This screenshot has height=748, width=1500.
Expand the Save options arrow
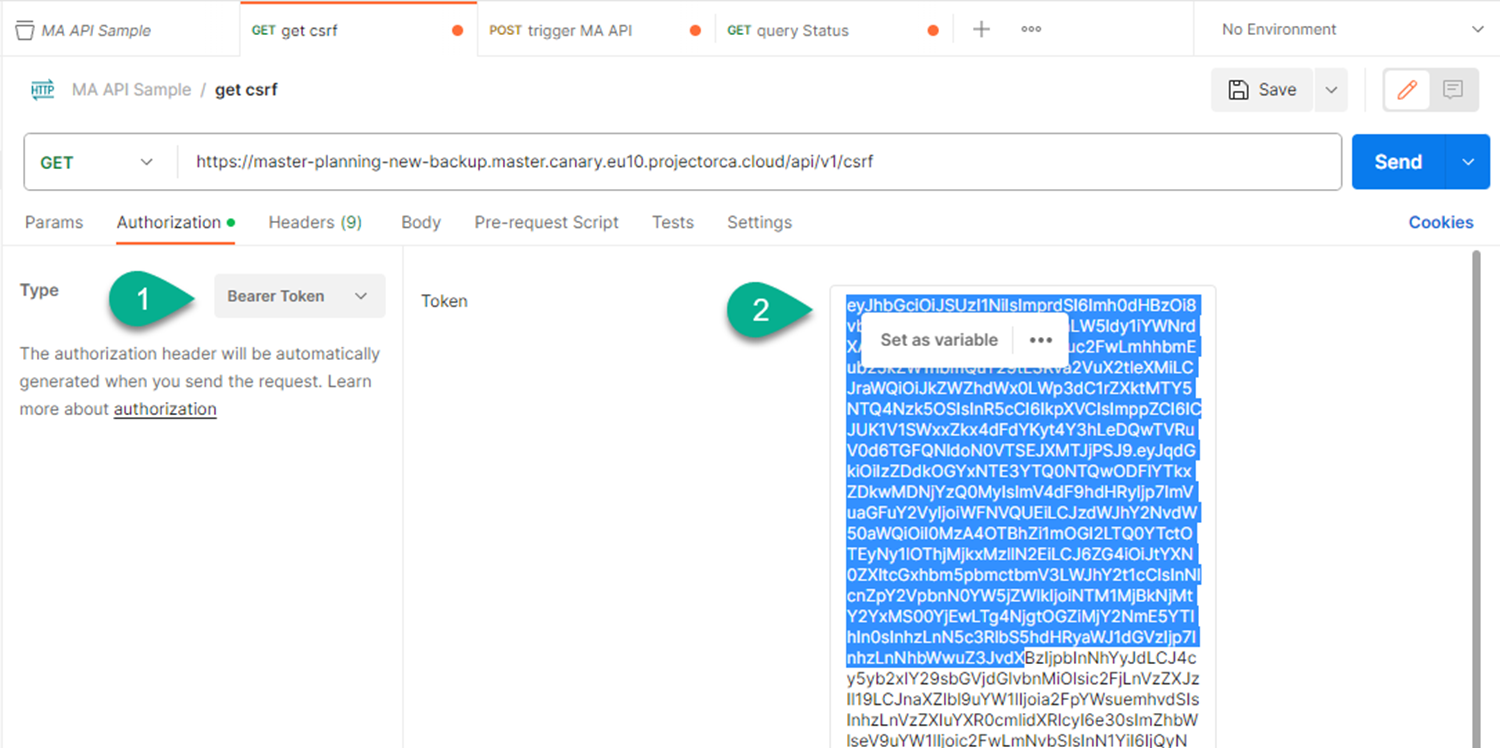1331,90
